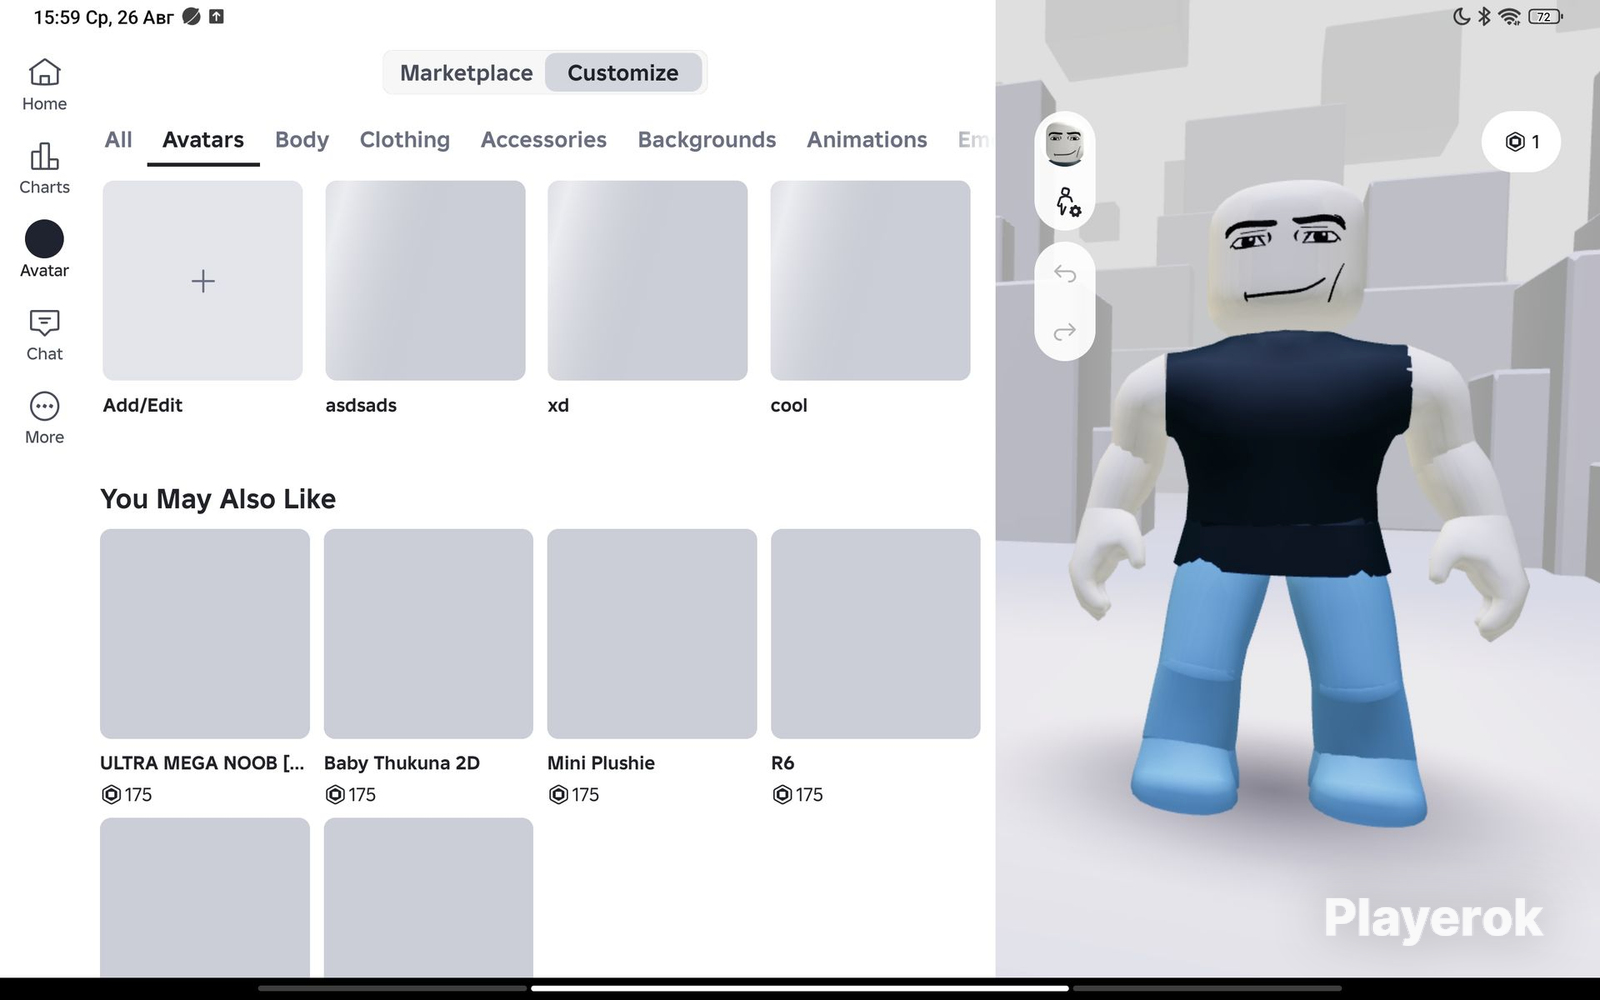This screenshot has width=1600, height=1000.
Task: Click the cool avatar name
Action: pos(789,405)
